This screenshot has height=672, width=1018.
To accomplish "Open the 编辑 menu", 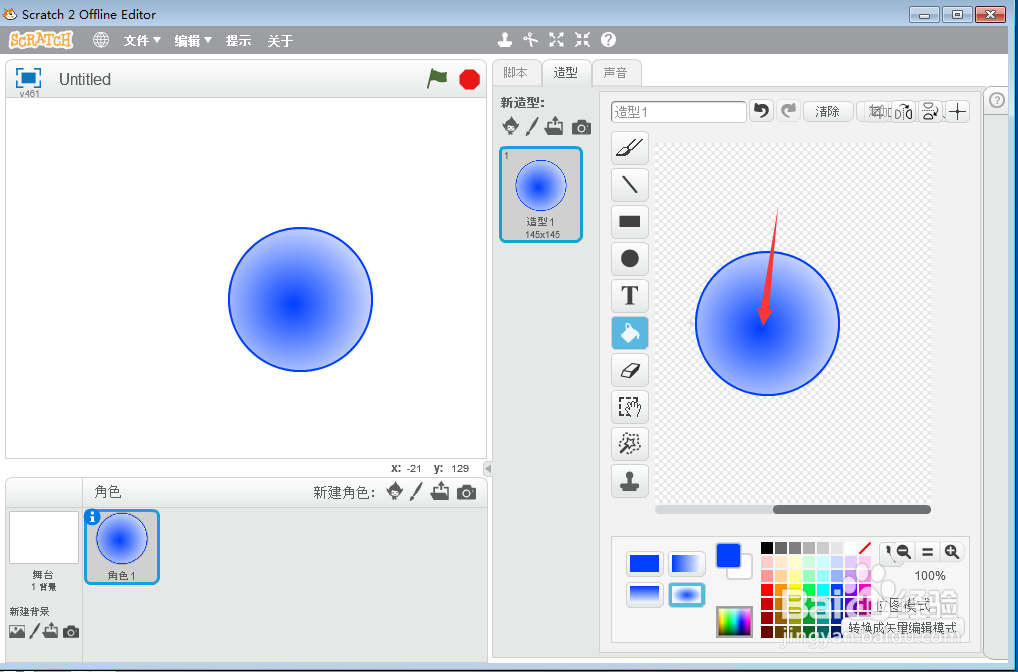I will click(193, 41).
